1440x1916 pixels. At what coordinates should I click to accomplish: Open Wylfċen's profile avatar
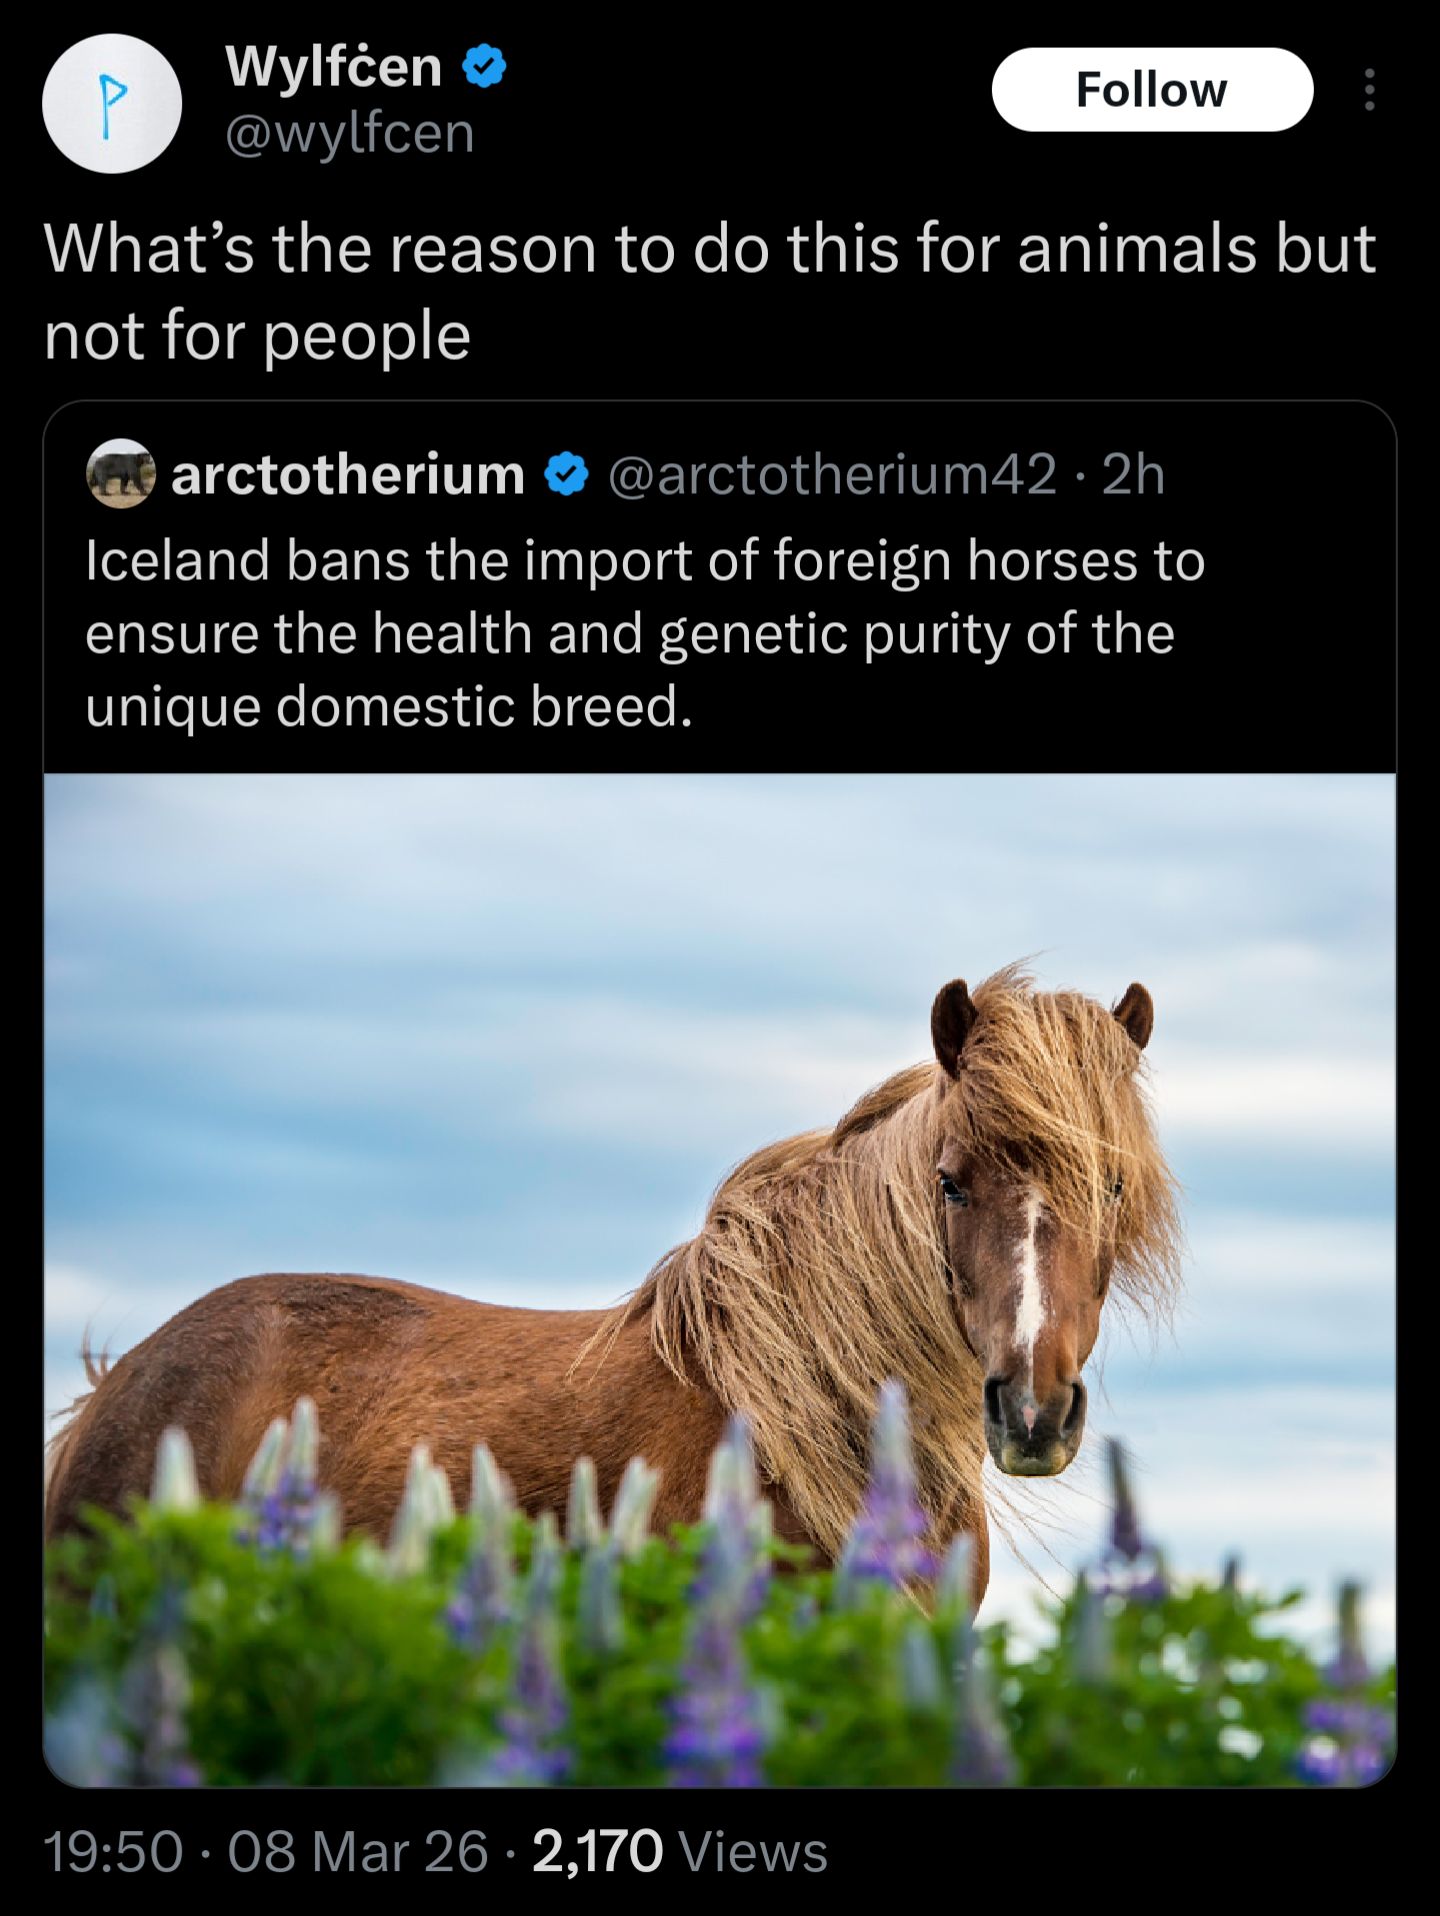[x=112, y=103]
